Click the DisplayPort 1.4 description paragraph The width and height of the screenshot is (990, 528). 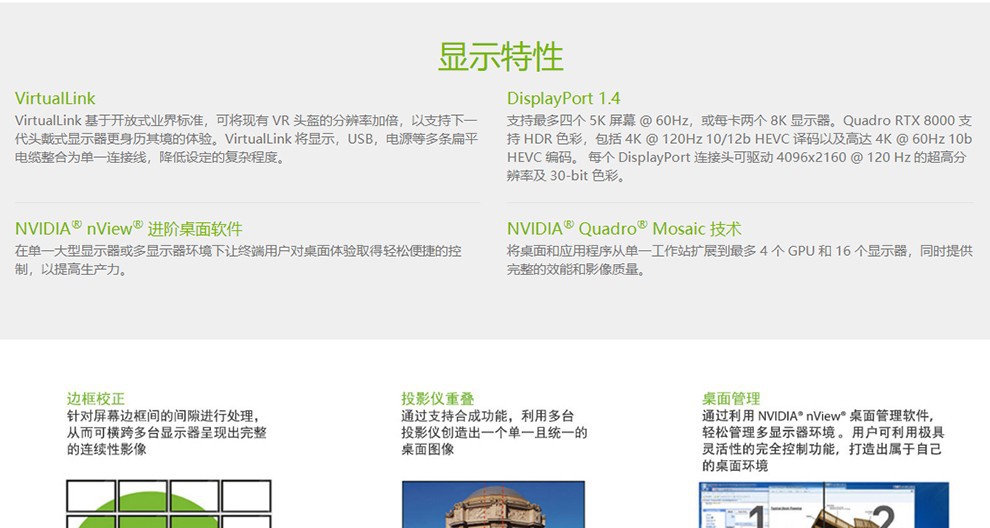(739, 148)
